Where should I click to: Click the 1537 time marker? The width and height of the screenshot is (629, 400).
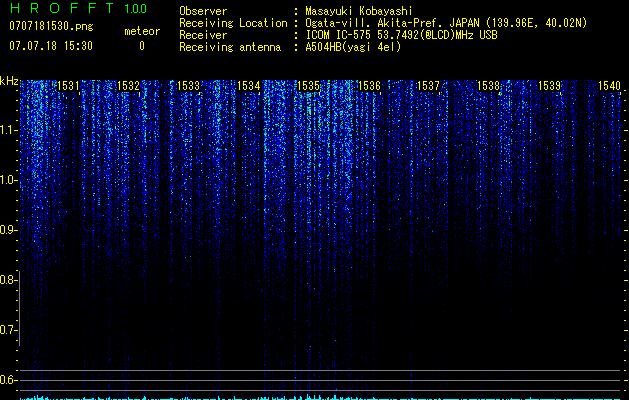[x=429, y=86]
